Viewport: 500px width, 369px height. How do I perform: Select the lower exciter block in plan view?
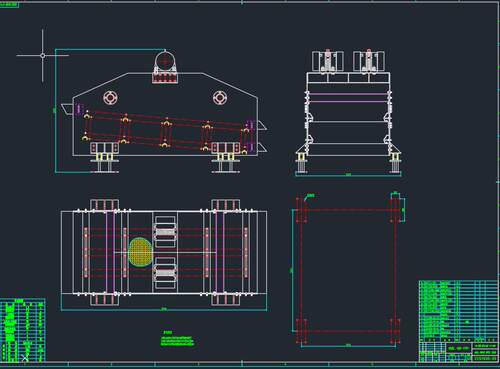165,273
